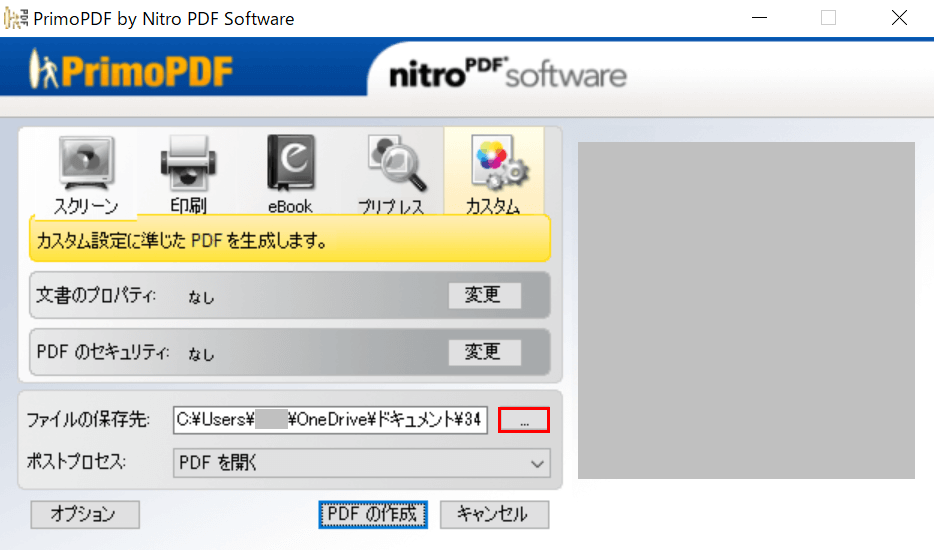934x550 pixels.
Task: Click the app icon in the title bar
Action: 15,18
